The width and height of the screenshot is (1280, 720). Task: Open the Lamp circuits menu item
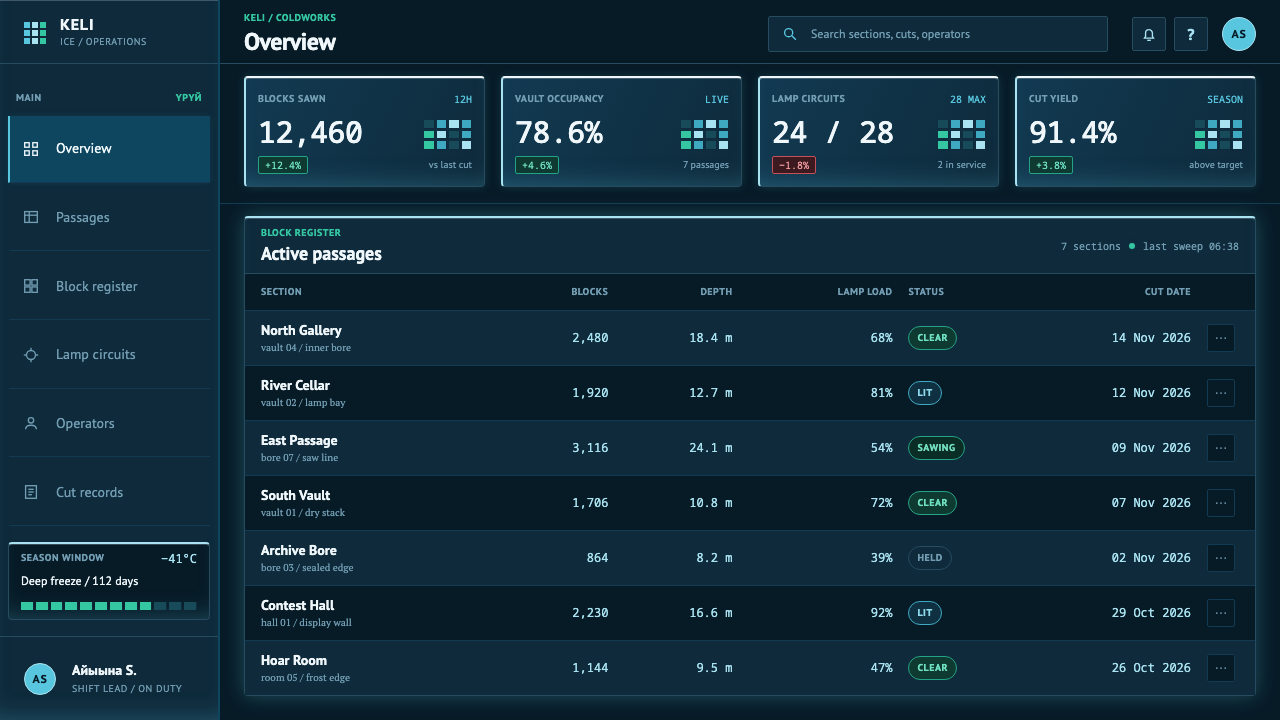[109, 355]
